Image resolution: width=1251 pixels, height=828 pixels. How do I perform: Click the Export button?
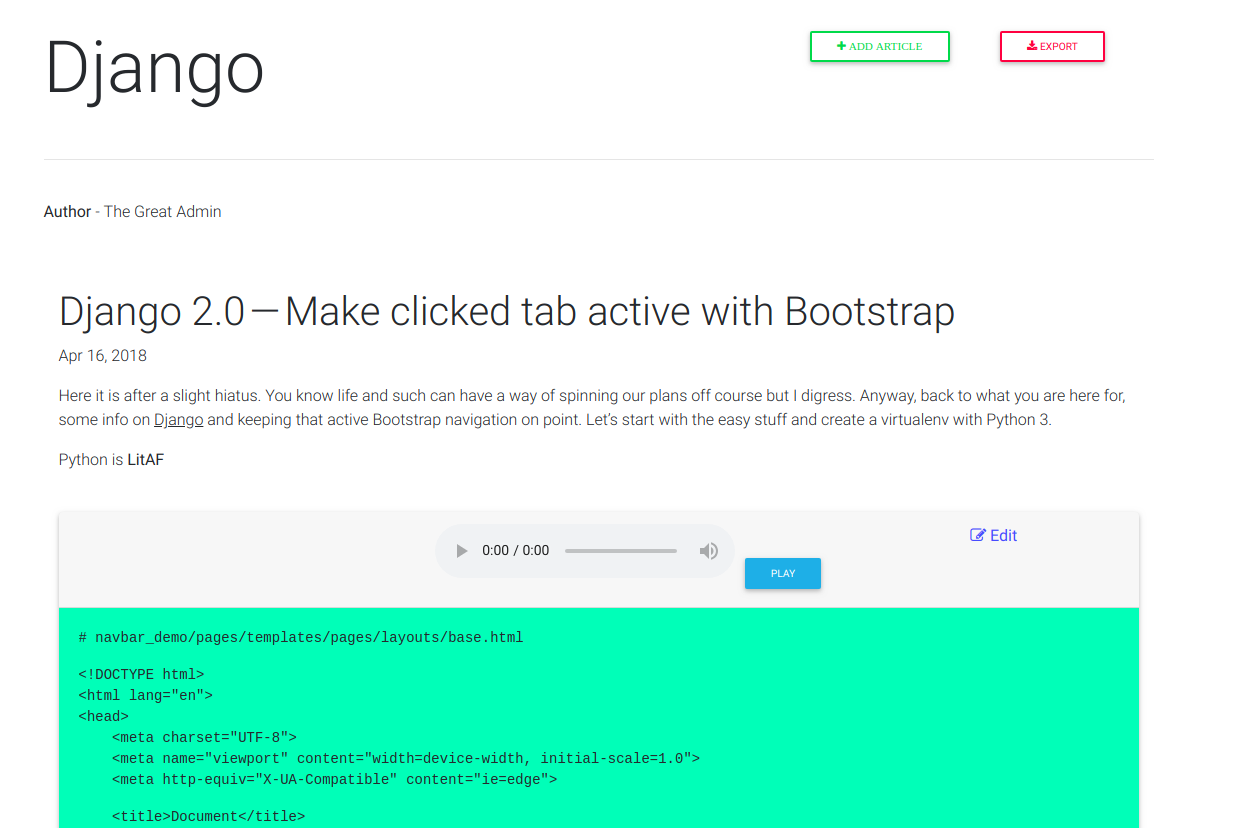pos(1052,46)
